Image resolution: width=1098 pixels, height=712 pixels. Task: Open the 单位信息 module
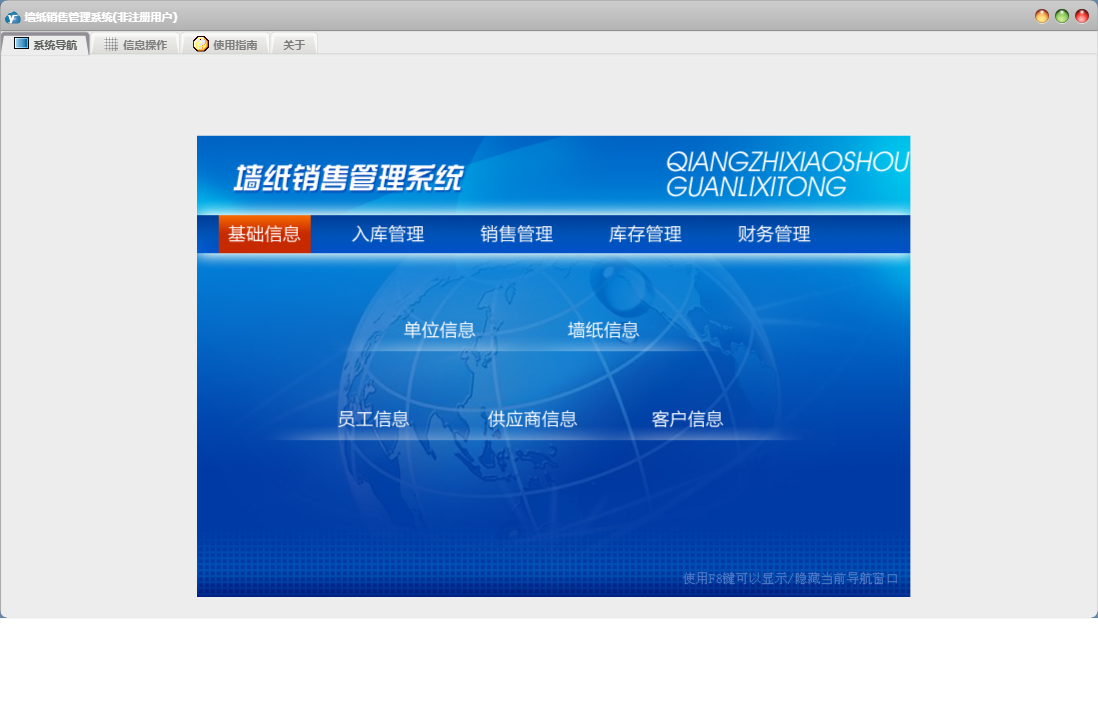439,330
